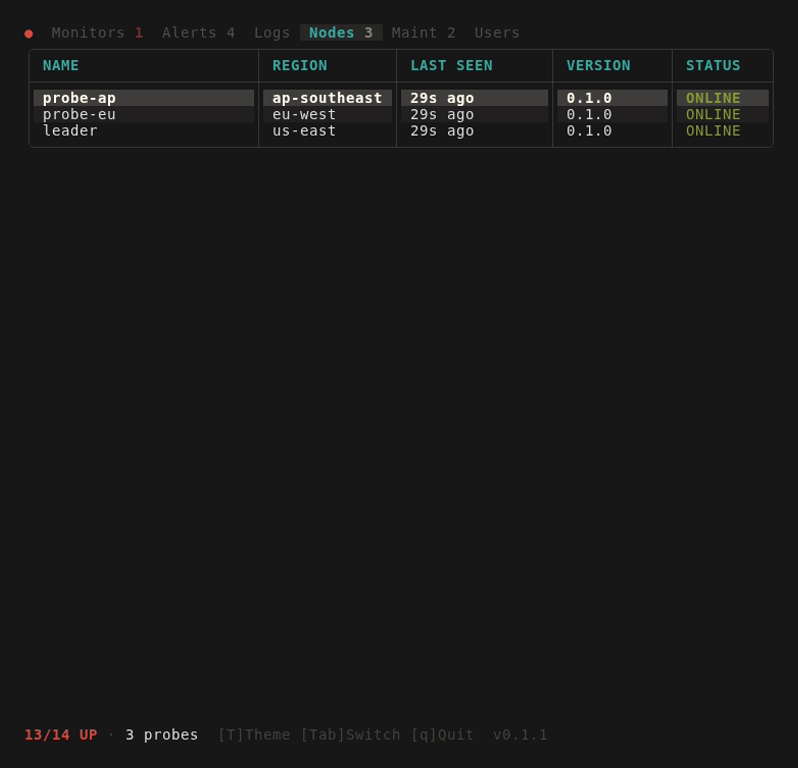Select the probe-eu node row
The height and width of the screenshot is (768, 798).
401,114
